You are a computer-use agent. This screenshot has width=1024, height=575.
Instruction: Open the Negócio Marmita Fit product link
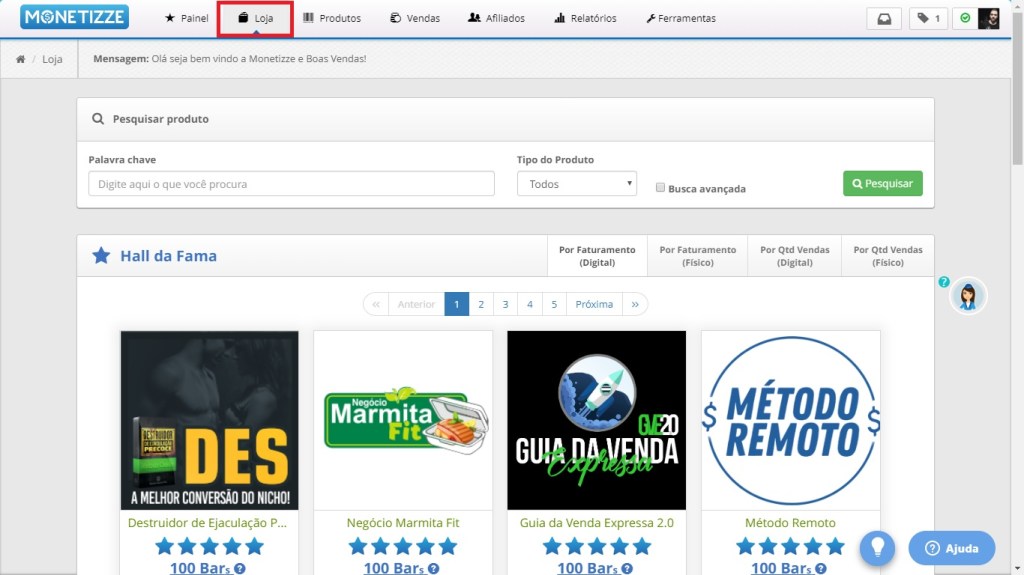point(403,523)
